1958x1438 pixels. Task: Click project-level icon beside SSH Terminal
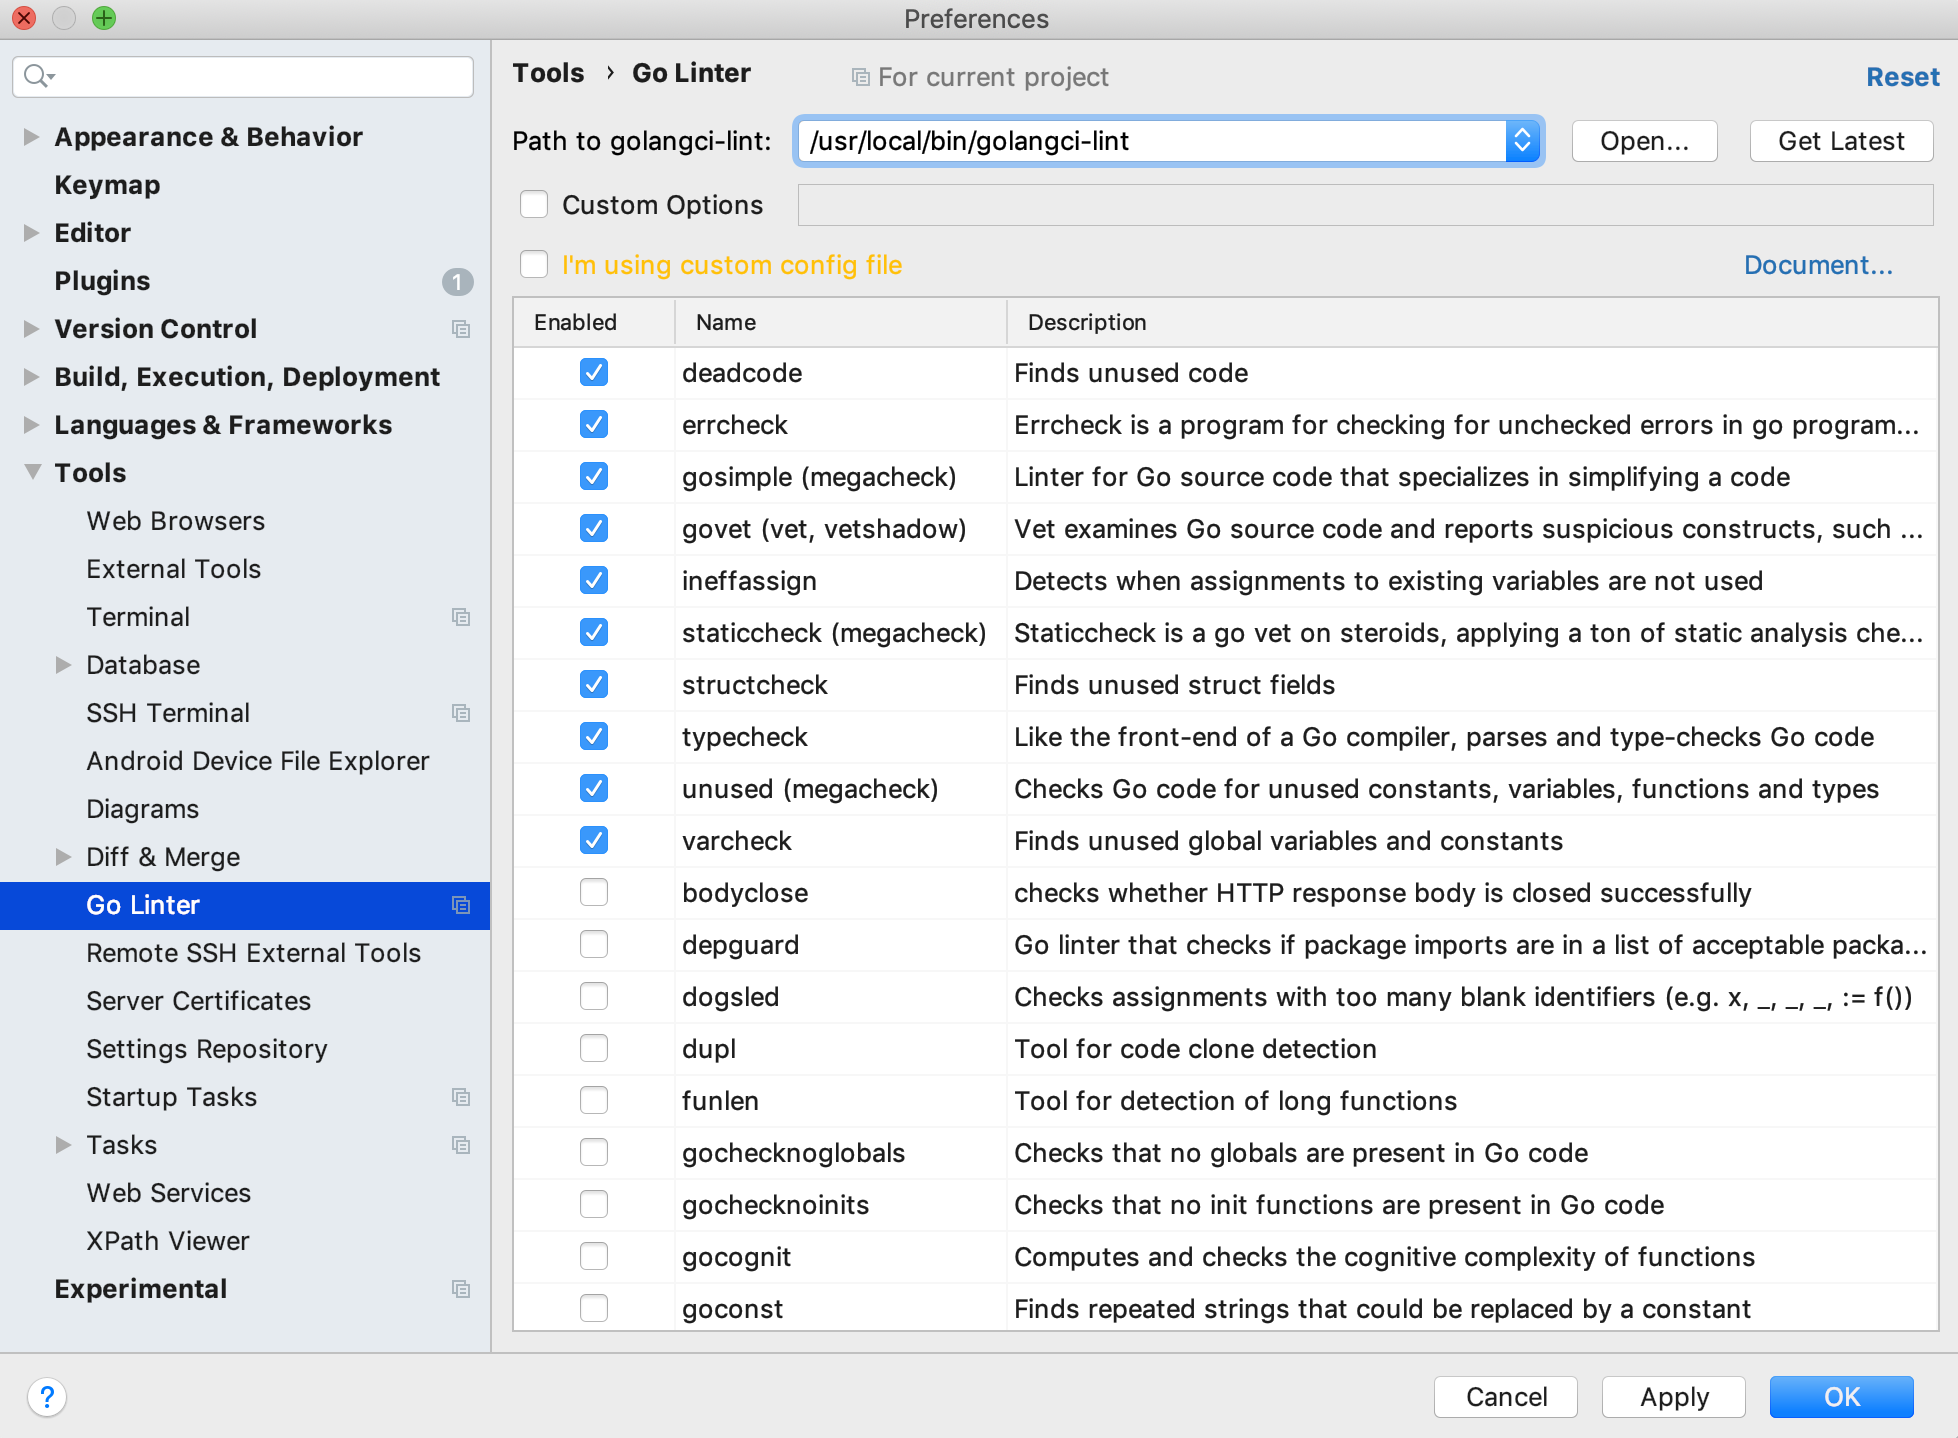[461, 713]
